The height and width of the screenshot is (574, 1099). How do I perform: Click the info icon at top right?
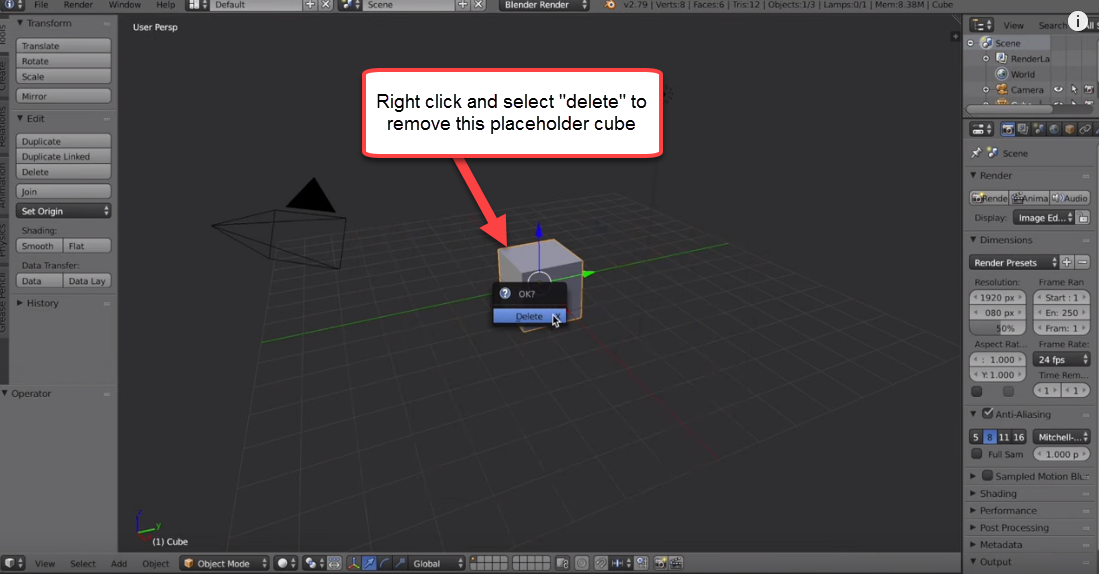(x=1077, y=22)
